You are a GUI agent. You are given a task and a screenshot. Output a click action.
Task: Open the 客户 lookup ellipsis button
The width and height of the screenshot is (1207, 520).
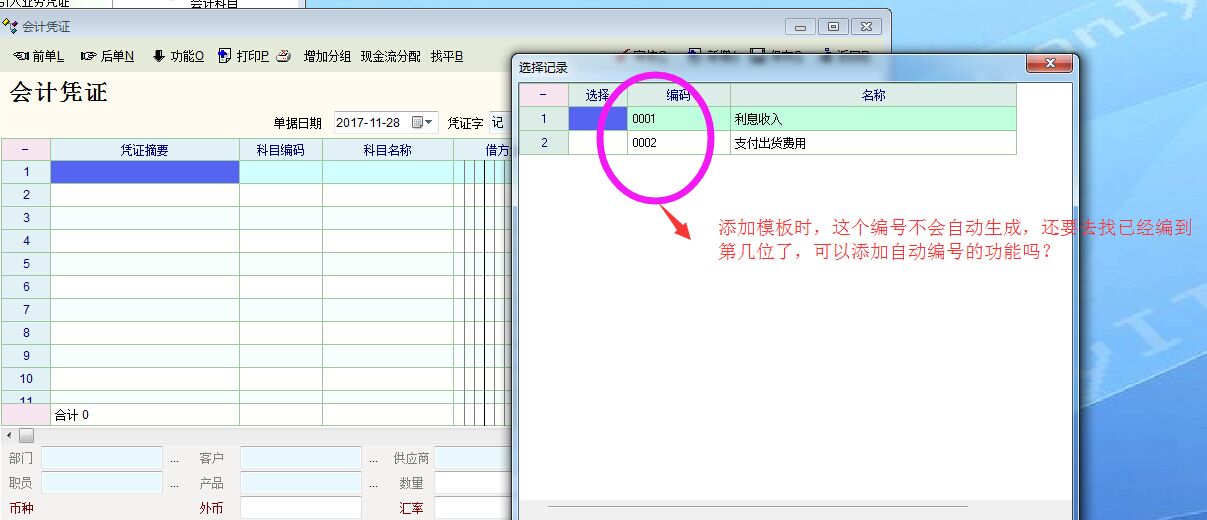pyautogui.click(x=373, y=458)
